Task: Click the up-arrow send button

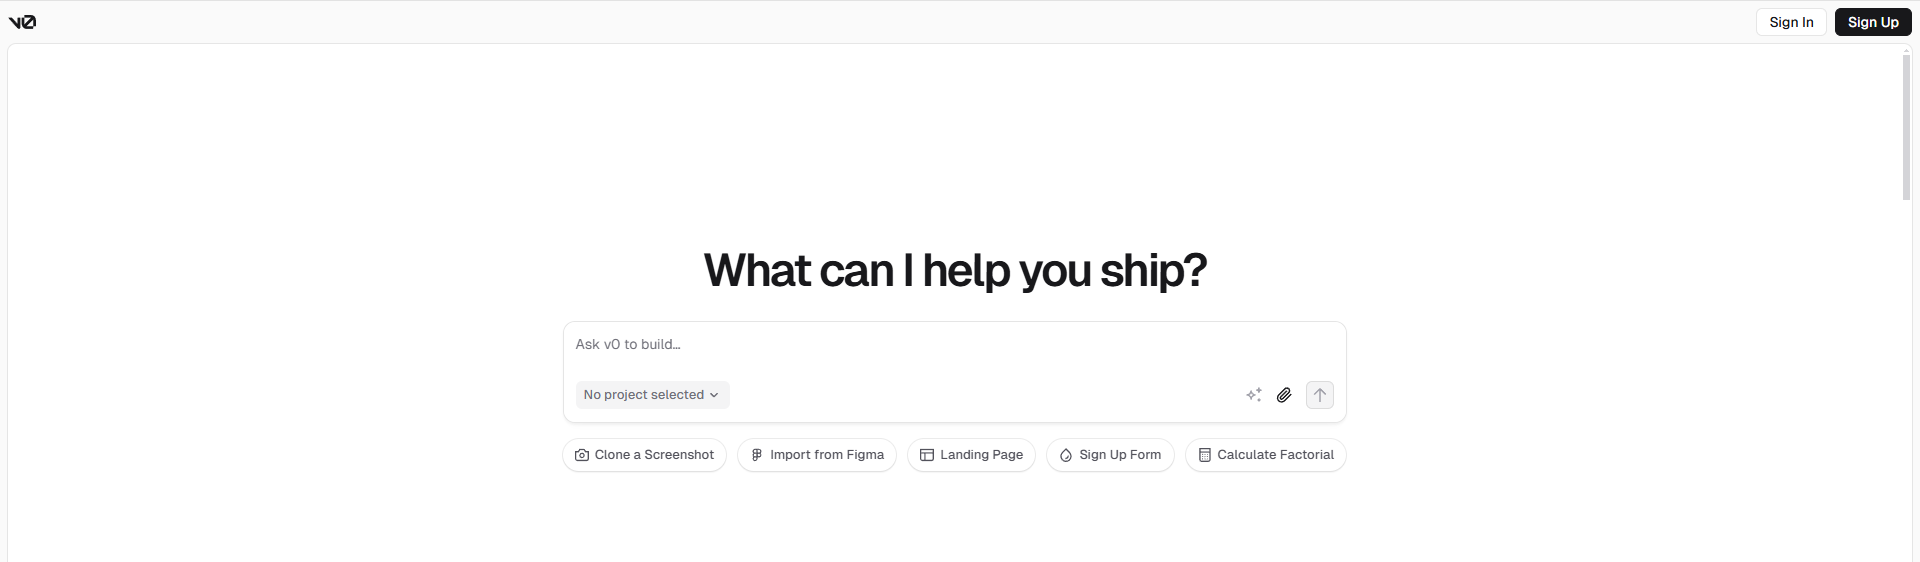Action: tap(1320, 395)
